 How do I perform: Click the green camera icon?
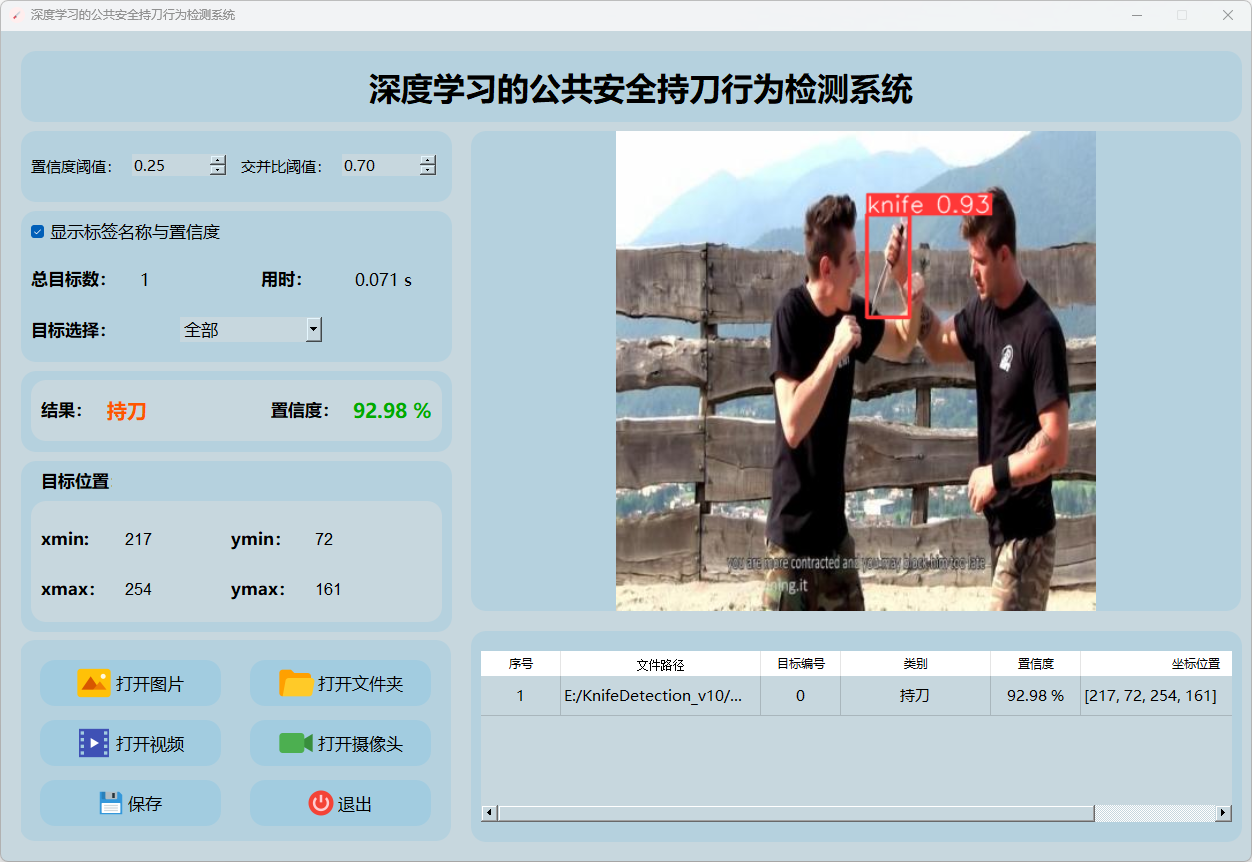[x=296, y=743]
